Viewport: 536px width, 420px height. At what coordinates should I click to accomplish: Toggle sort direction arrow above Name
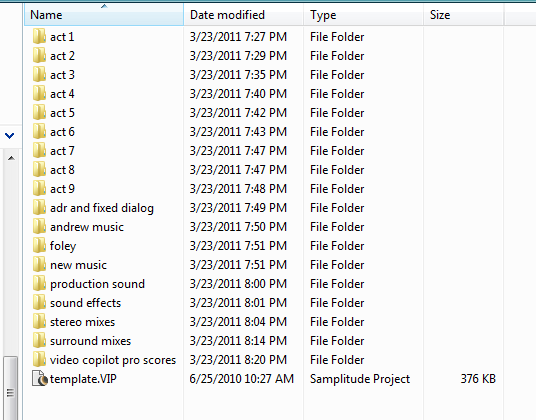pyautogui.click(x=104, y=6)
